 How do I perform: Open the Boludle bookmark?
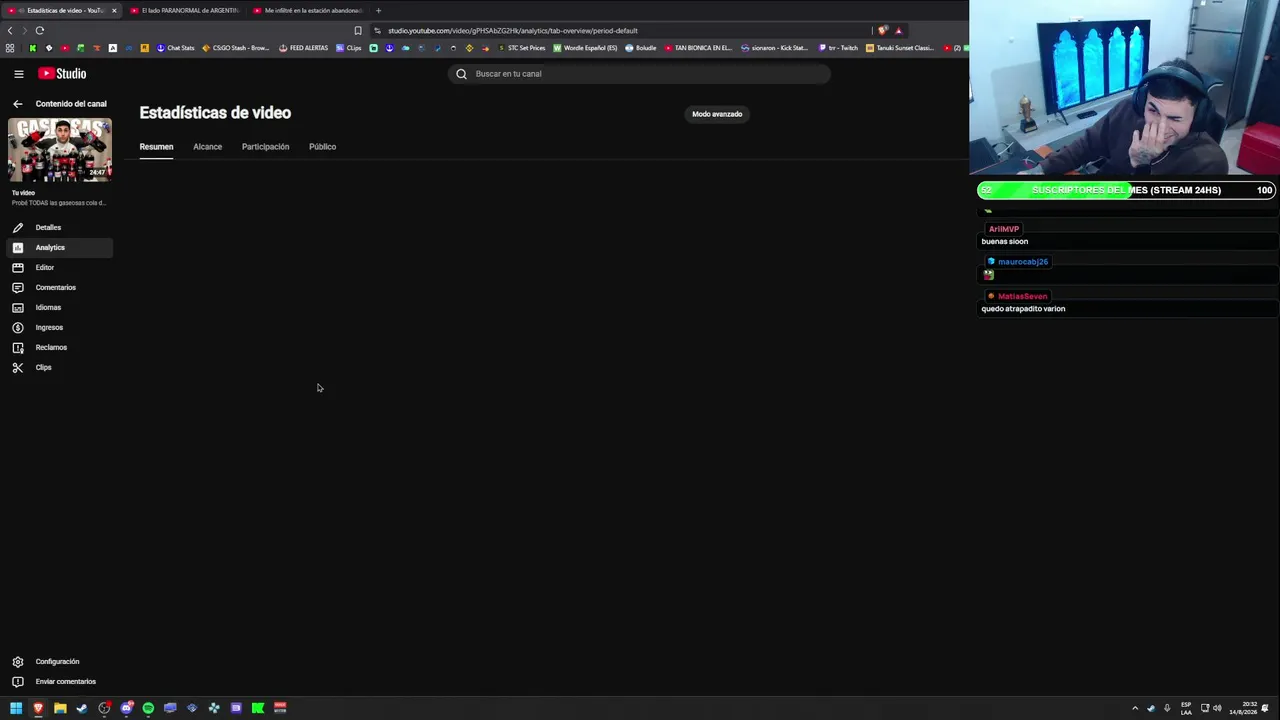point(641,48)
